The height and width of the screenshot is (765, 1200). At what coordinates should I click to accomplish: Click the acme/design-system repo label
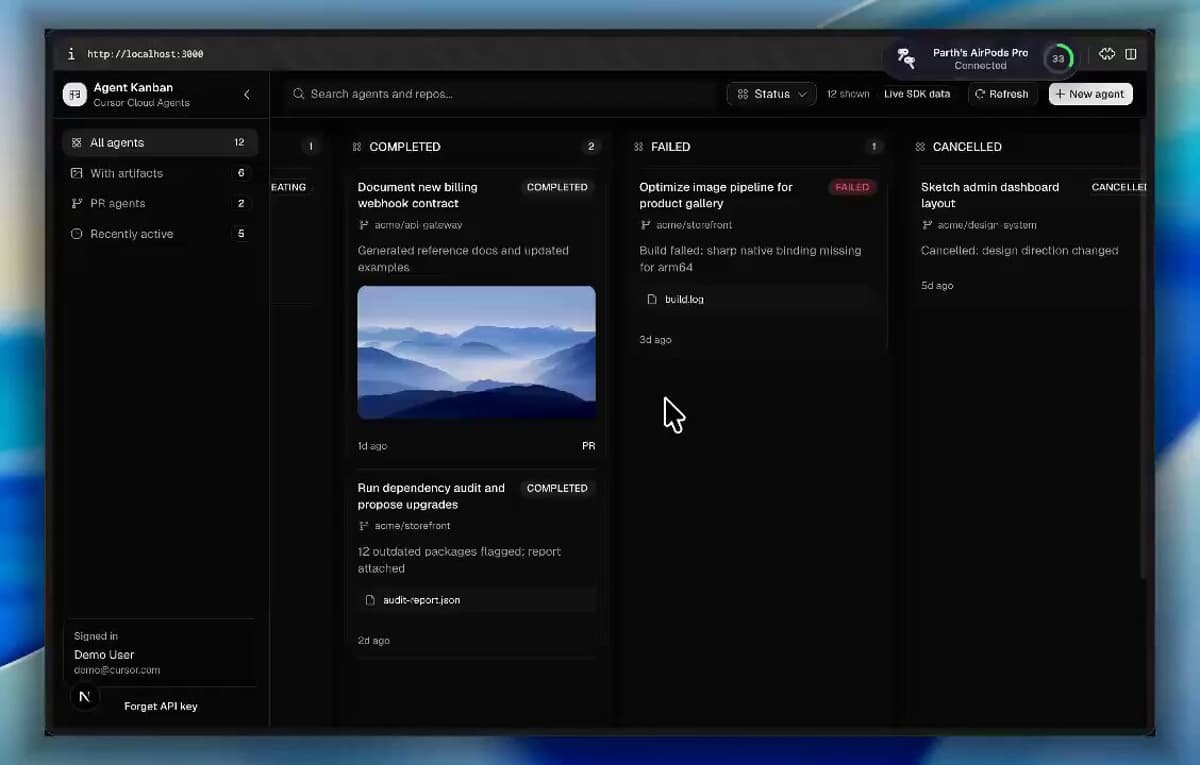pos(987,225)
